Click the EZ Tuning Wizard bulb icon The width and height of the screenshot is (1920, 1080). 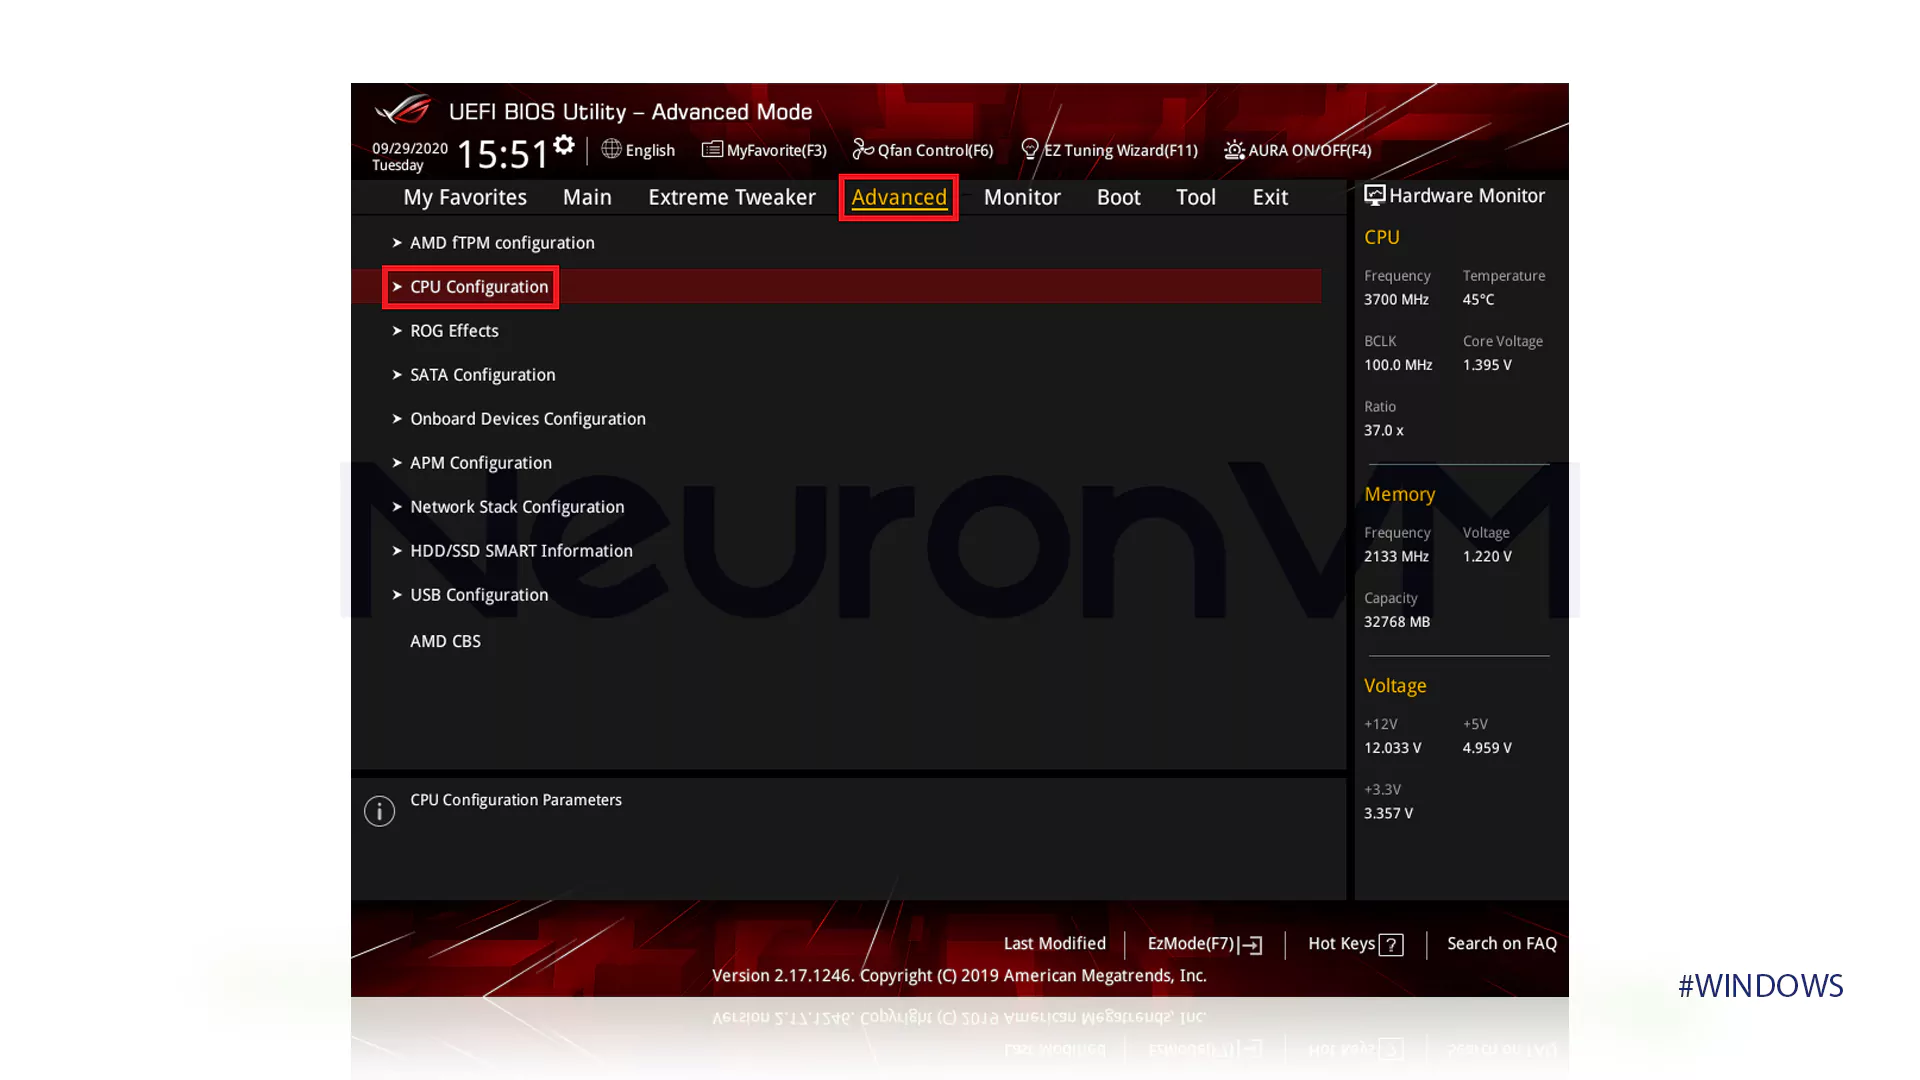pos(1030,149)
